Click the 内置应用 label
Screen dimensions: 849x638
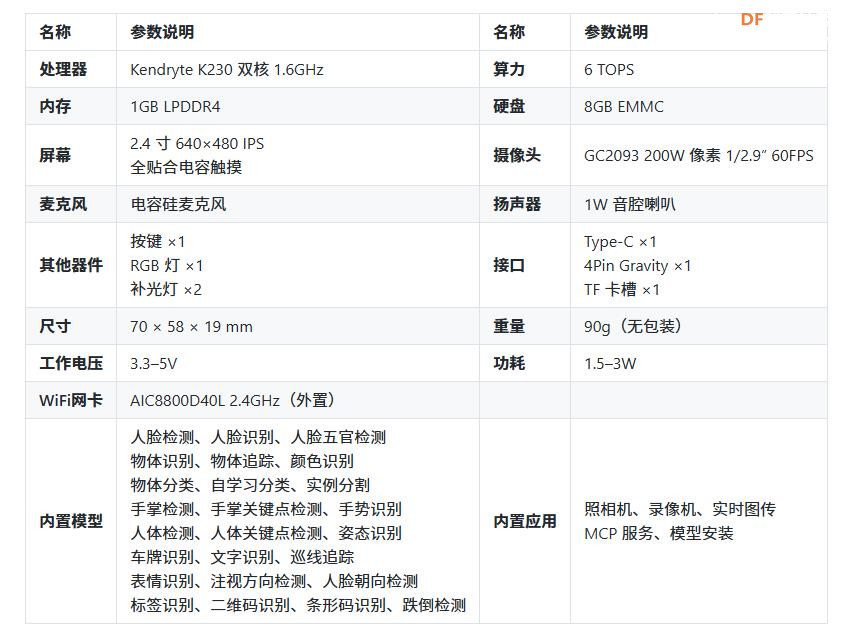tap(525, 521)
